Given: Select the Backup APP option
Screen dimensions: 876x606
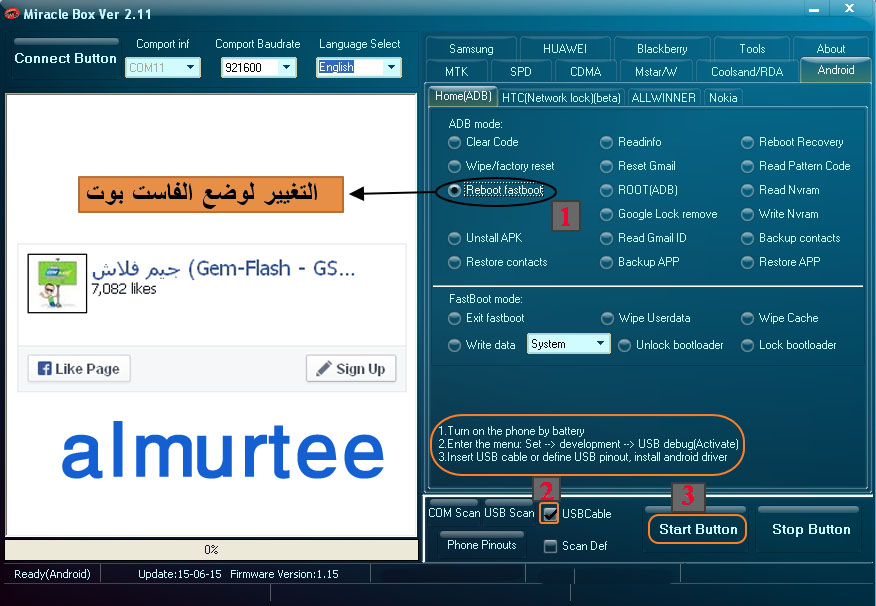Looking at the screenshot, I should pyautogui.click(x=606, y=263).
